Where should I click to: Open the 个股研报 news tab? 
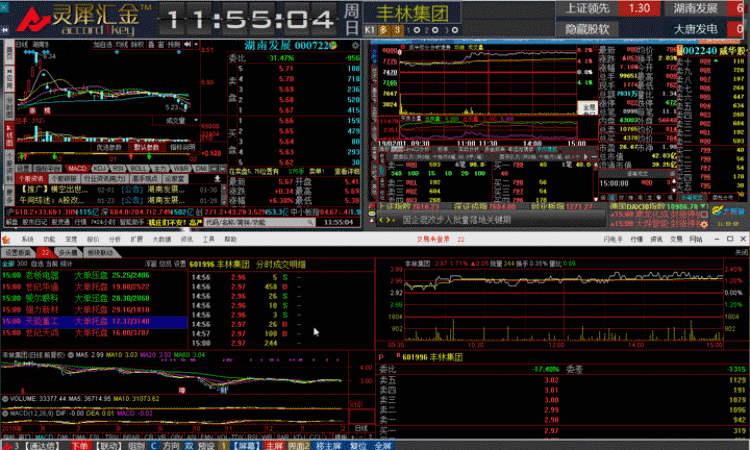click(64, 179)
